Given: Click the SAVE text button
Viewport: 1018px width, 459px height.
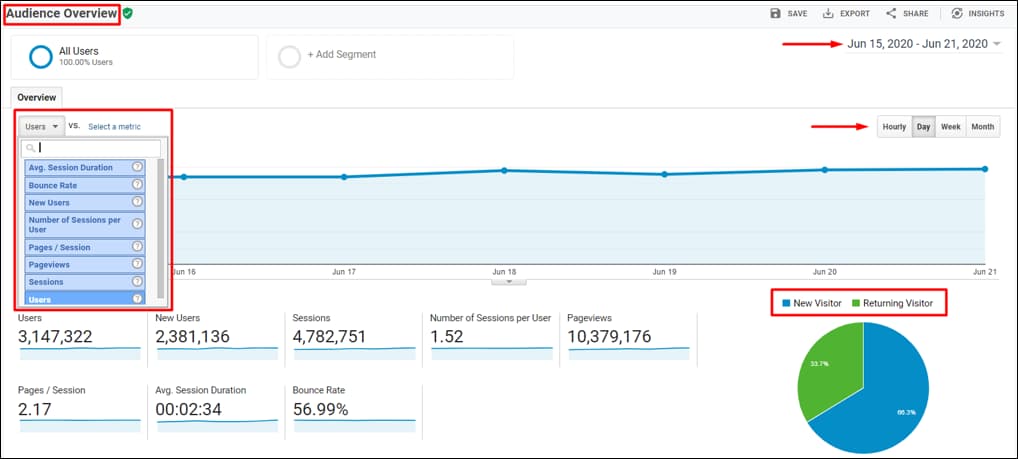Looking at the screenshot, I should (x=797, y=14).
